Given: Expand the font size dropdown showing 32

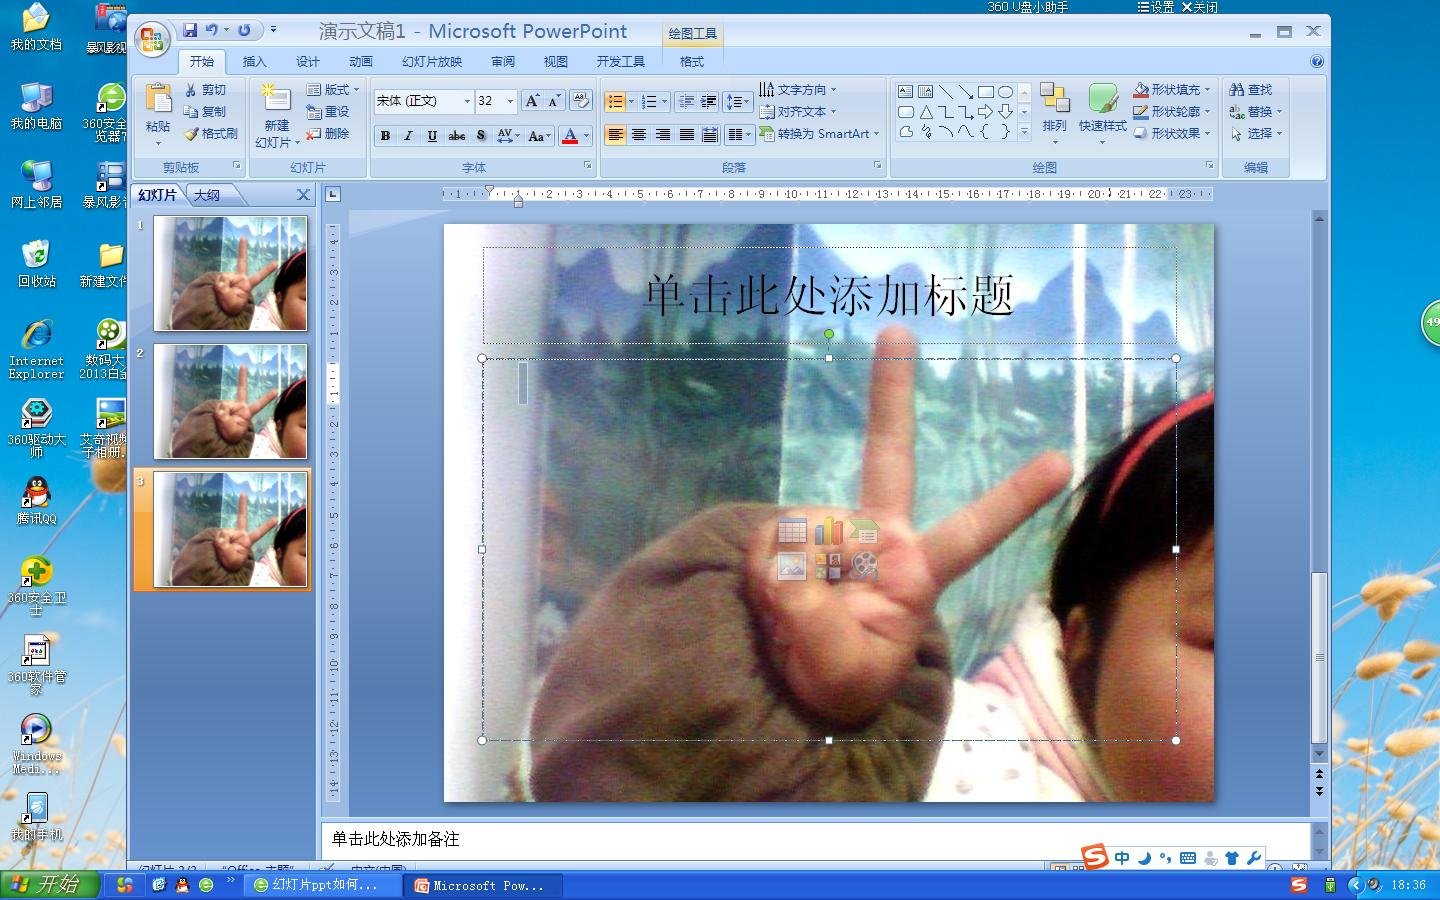Looking at the screenshot, I should coord(510,101).
